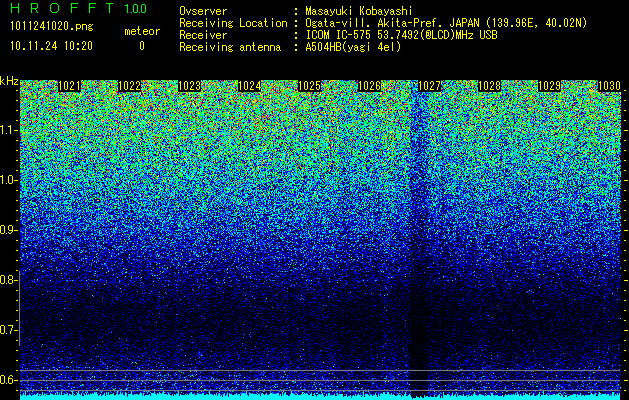Click the 1026 time marker
This screenshot has width=629, height=400.
[369, 86]
